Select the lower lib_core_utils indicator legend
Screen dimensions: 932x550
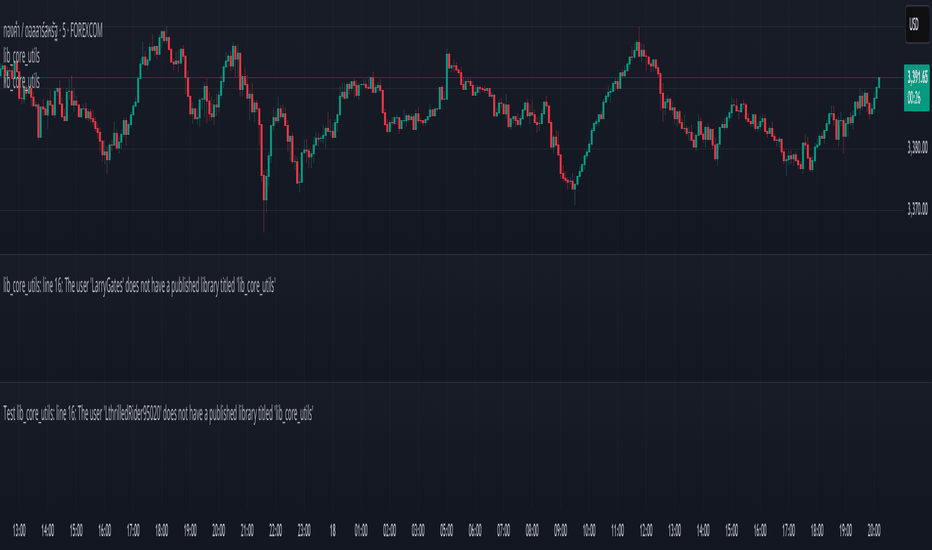[x=21, y=81]
